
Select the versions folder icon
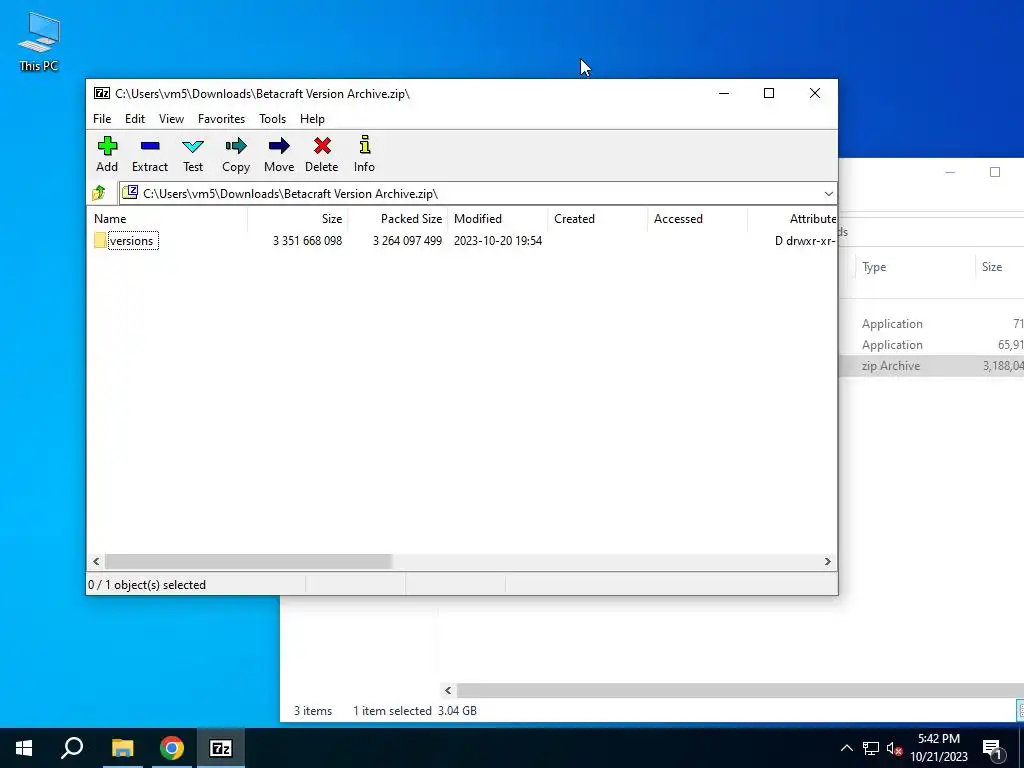100,240
